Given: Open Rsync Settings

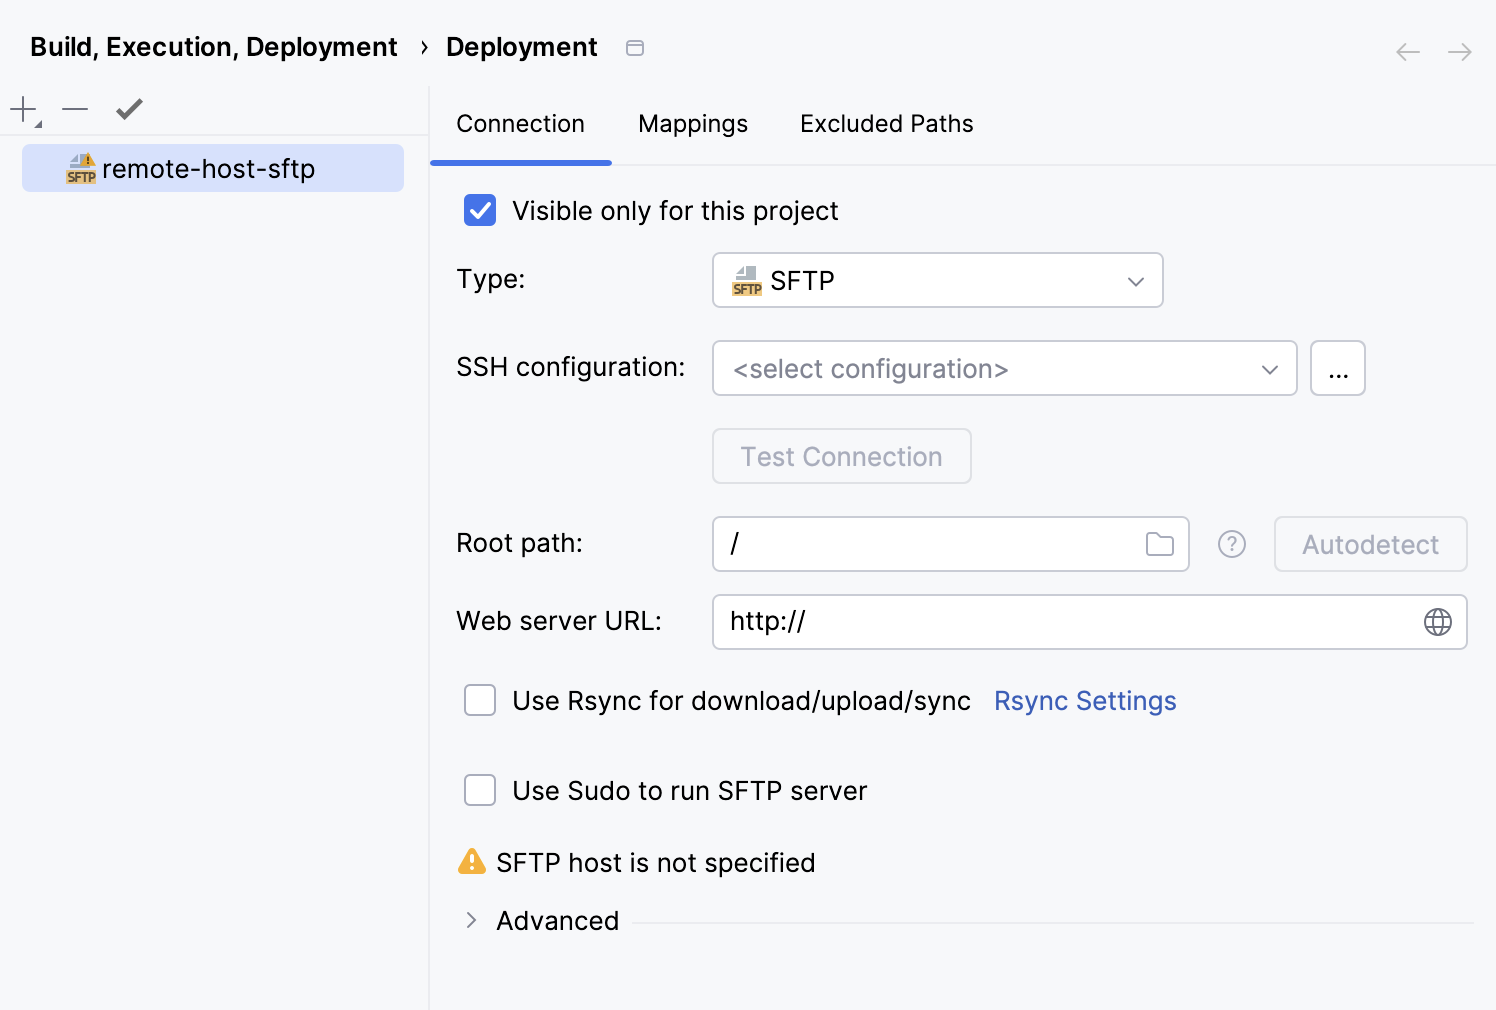Looking at the screenshot, I should [1084, 700].
